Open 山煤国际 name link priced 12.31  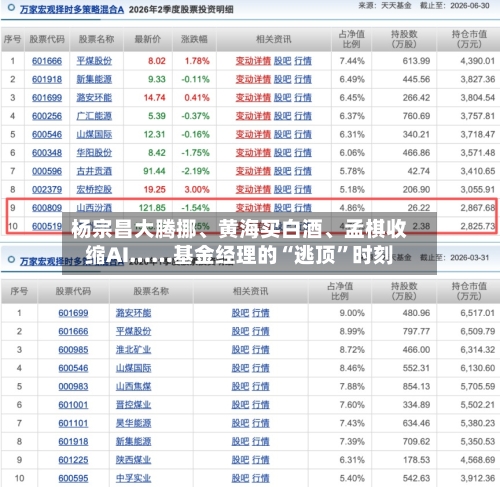[x=94, y=134]
